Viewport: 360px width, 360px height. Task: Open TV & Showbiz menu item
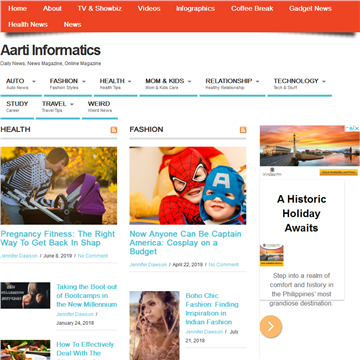100,9
